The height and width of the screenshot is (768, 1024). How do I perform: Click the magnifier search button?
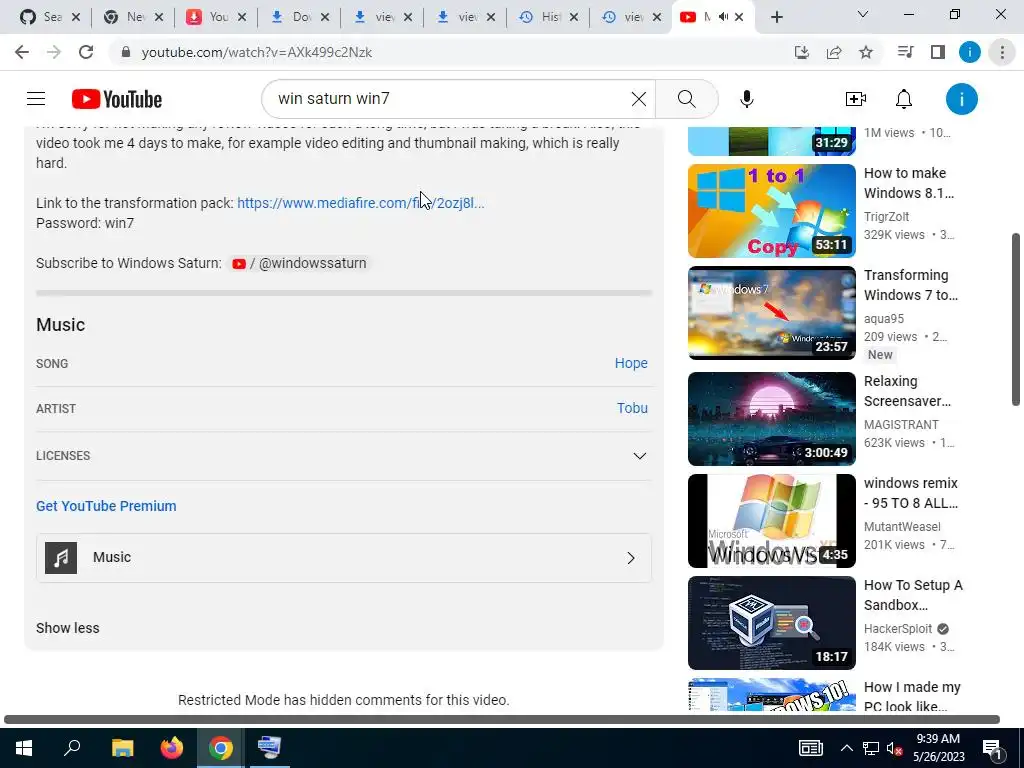[x=686, y=99]
